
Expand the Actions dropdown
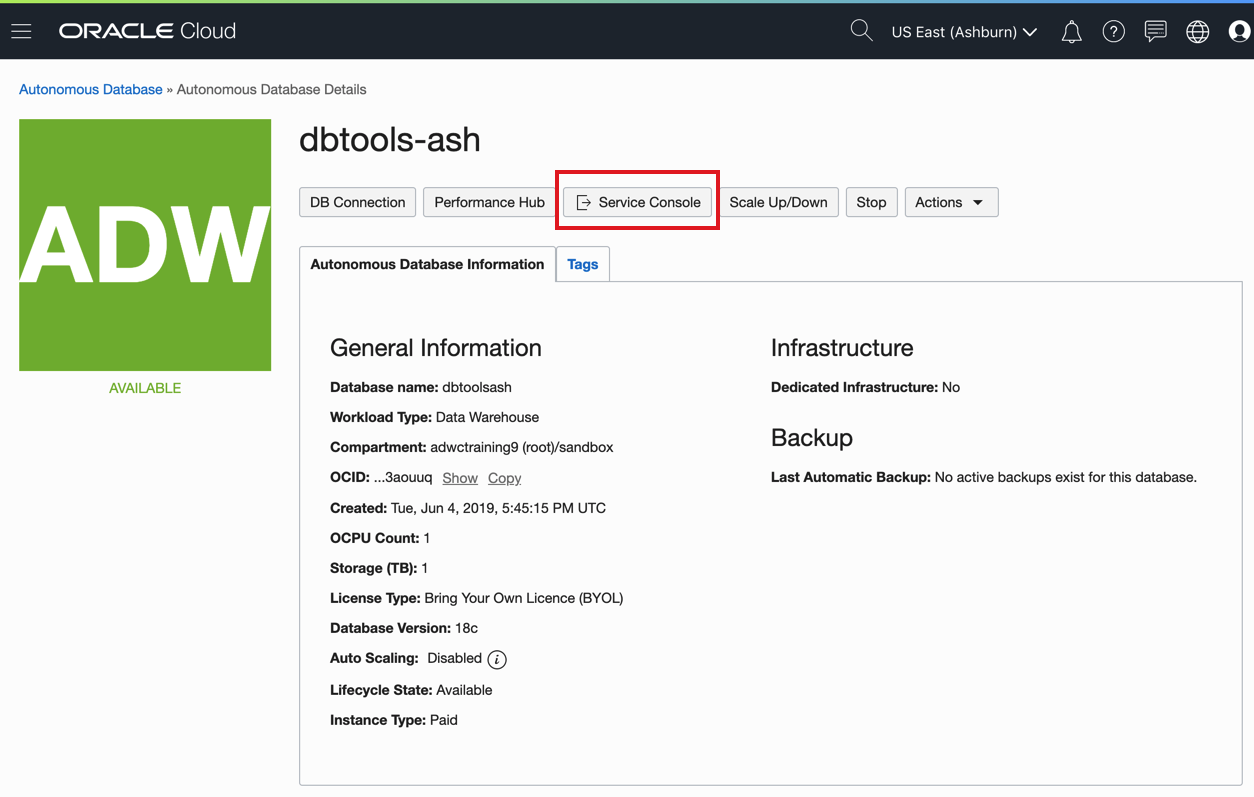pyautogui.click(x=951, y=202)
